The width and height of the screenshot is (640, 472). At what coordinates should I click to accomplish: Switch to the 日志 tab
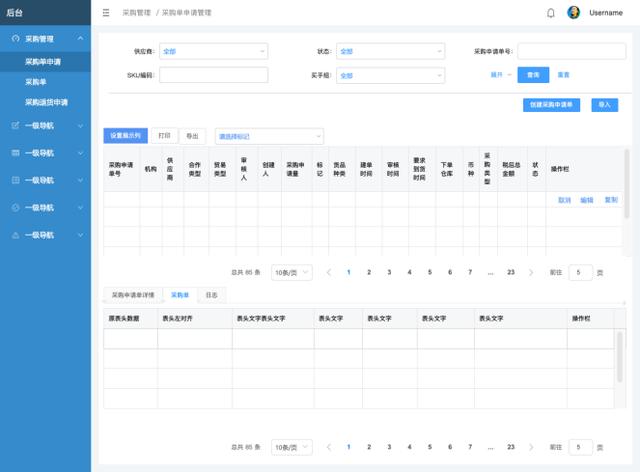[x=211, y=295]
